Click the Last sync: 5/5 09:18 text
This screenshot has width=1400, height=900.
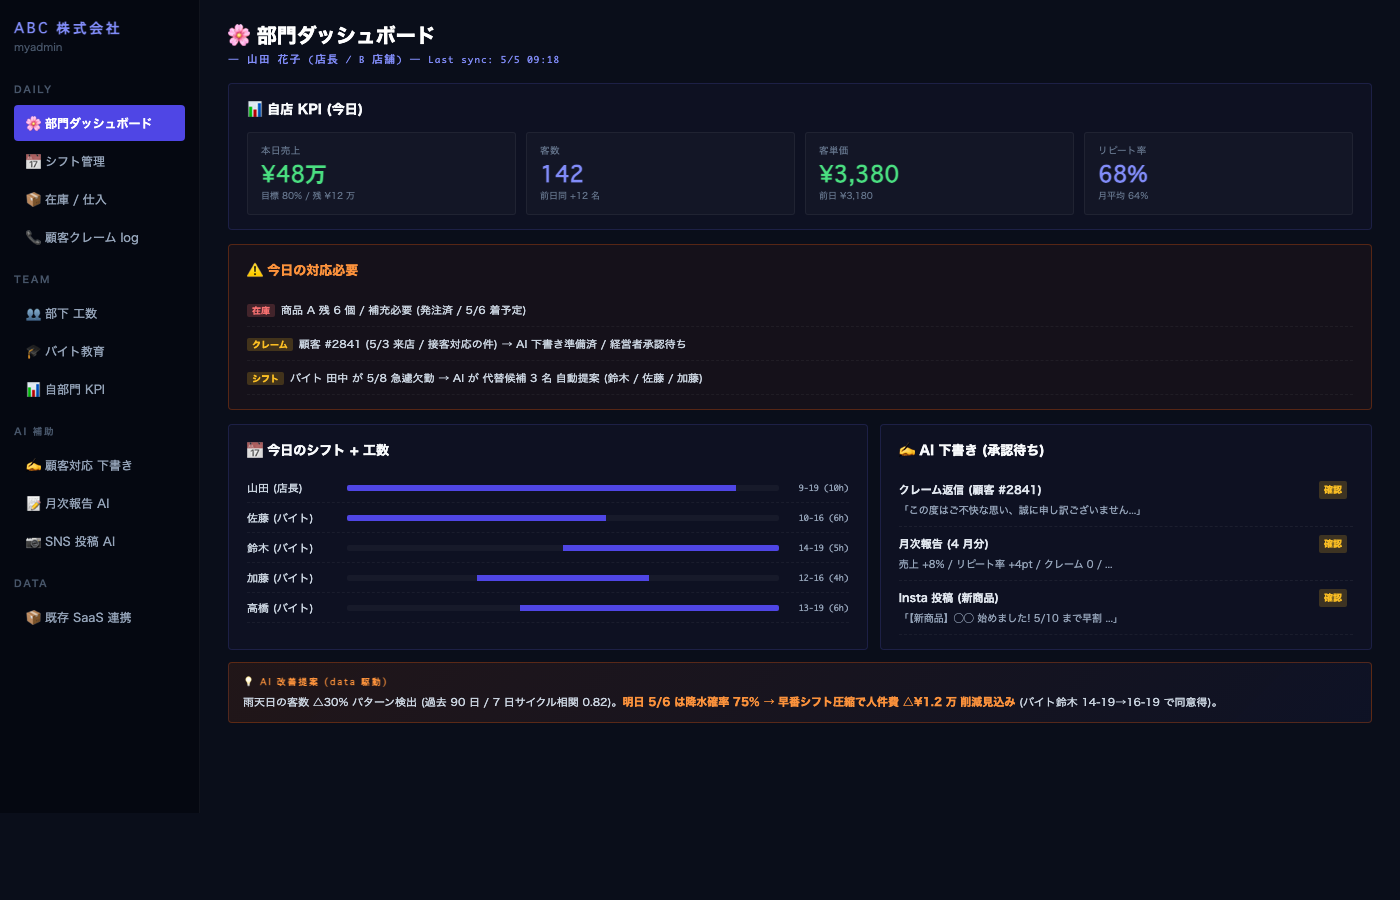[494, 60]
